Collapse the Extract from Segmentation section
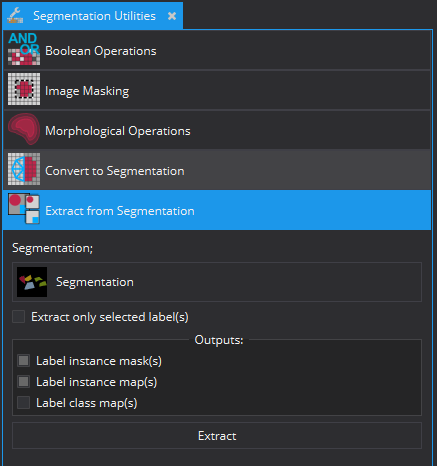 click(x=217, y=210)
